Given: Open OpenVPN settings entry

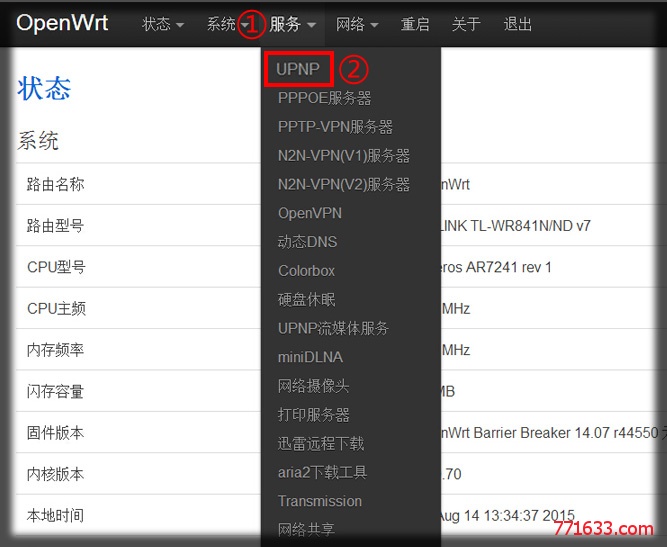Looking at the screenshot, I should 310,213.
